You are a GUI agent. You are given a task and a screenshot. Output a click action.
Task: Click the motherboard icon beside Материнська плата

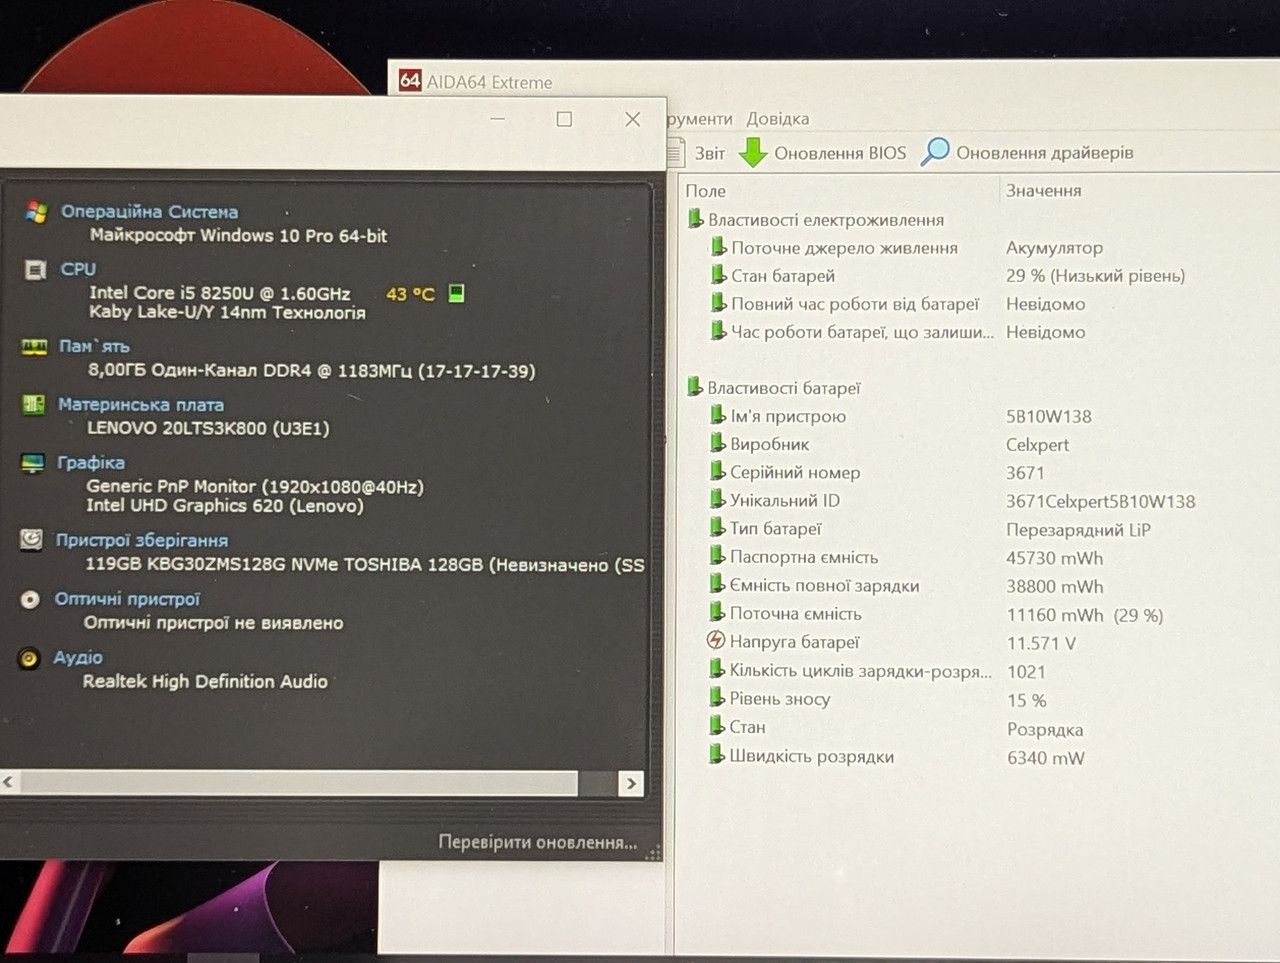(x=34, y=405)
